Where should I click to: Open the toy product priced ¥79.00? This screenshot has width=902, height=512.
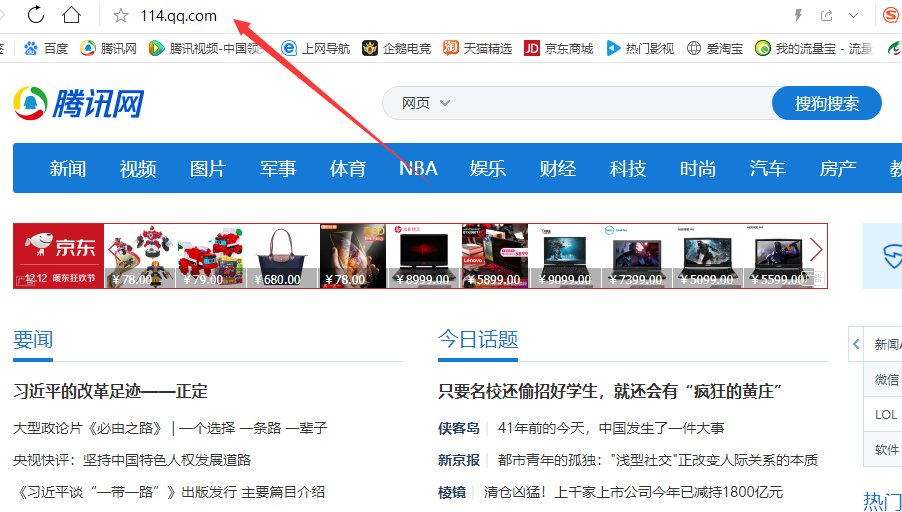pyautogui.click(x=211, y=256)
